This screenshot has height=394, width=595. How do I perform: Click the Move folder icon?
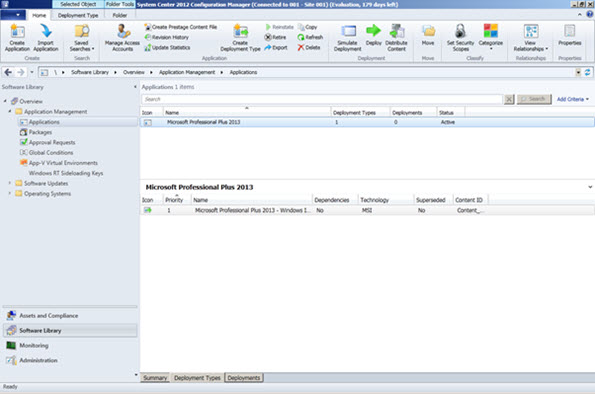coord(428,31)
